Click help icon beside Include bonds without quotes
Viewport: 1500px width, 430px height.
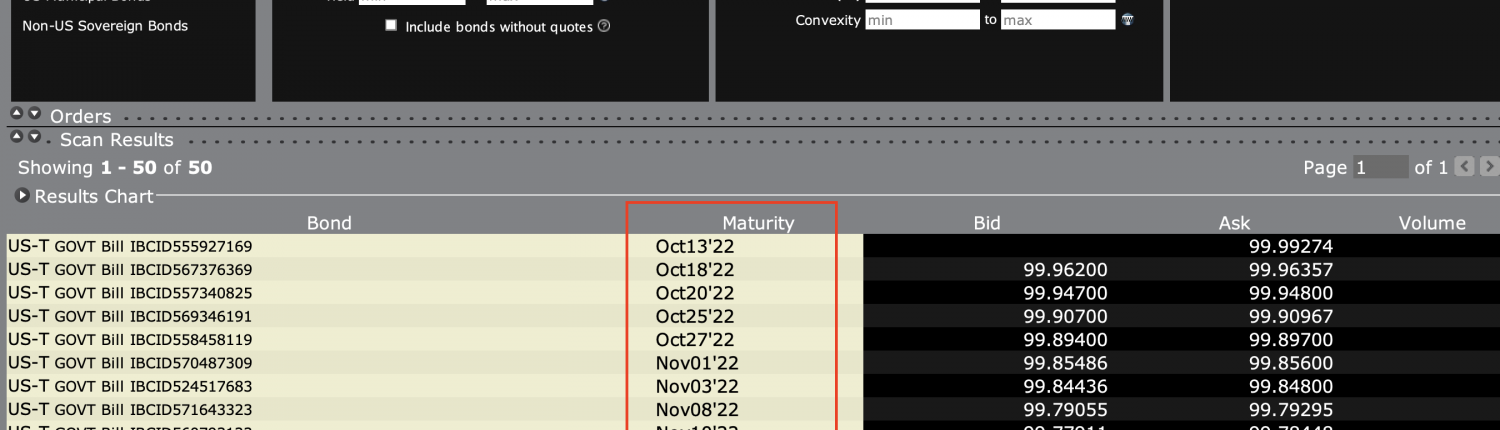604,26
